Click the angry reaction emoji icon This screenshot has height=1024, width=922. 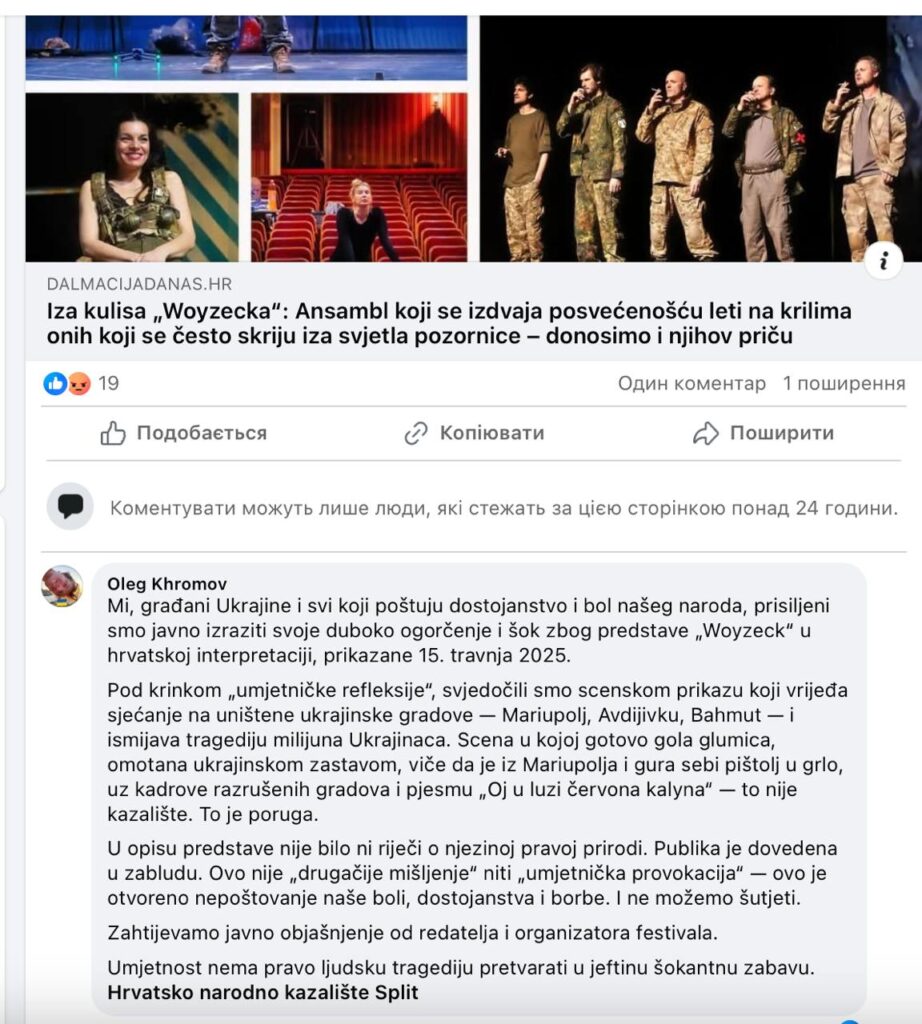coord(79,383)
